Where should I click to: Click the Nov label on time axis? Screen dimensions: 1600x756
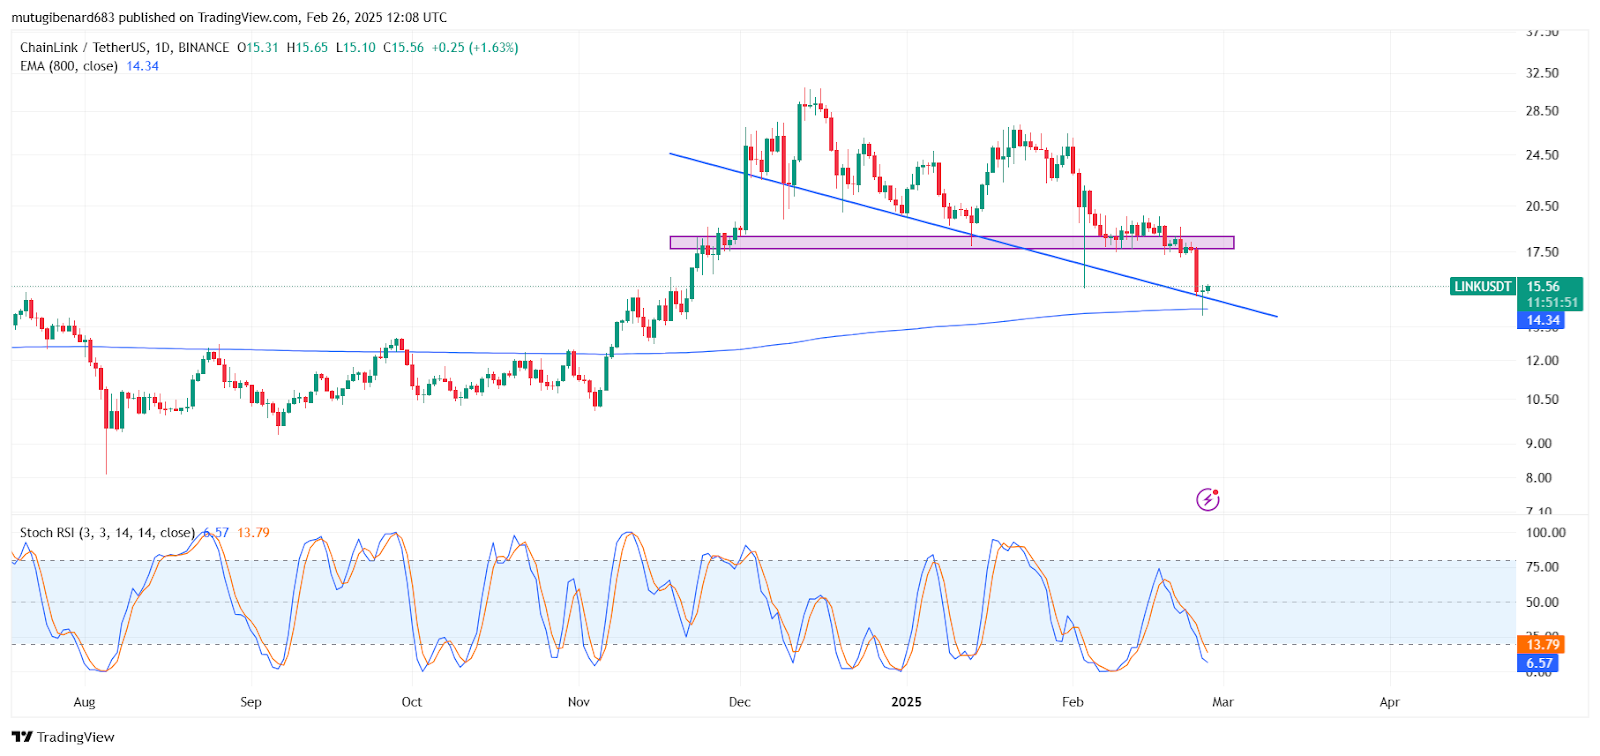pos(578,702)
